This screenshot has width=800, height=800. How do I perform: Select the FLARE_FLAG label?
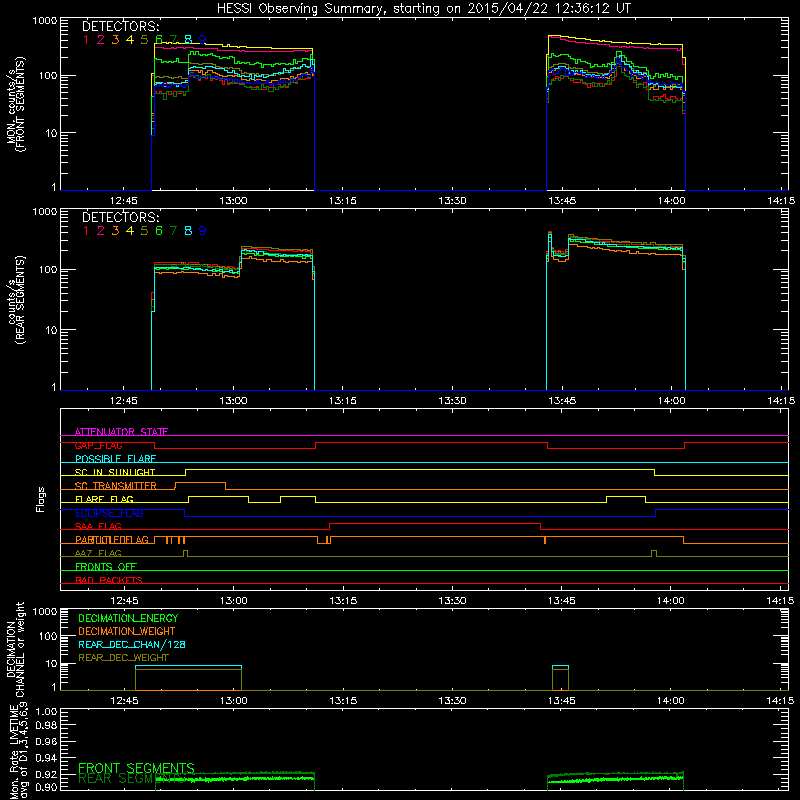104,499
